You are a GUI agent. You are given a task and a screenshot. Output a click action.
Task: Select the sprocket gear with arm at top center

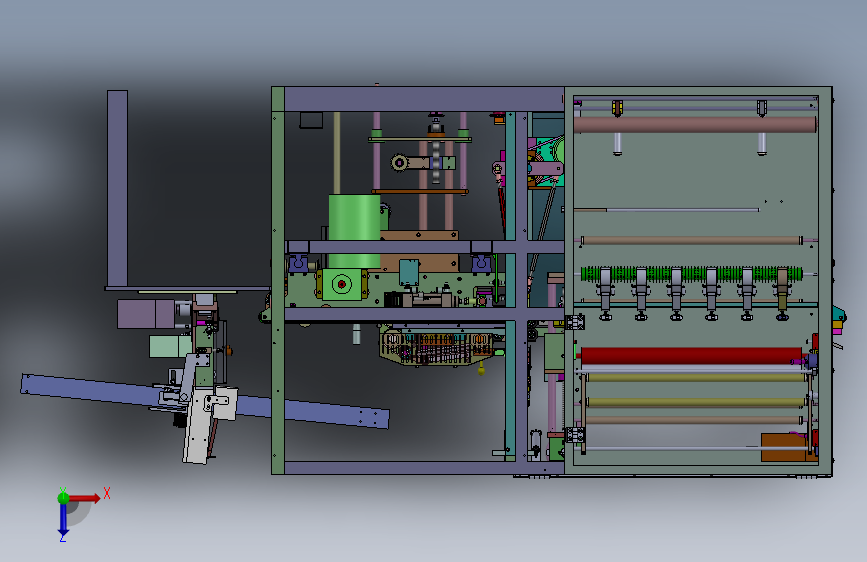423,163
